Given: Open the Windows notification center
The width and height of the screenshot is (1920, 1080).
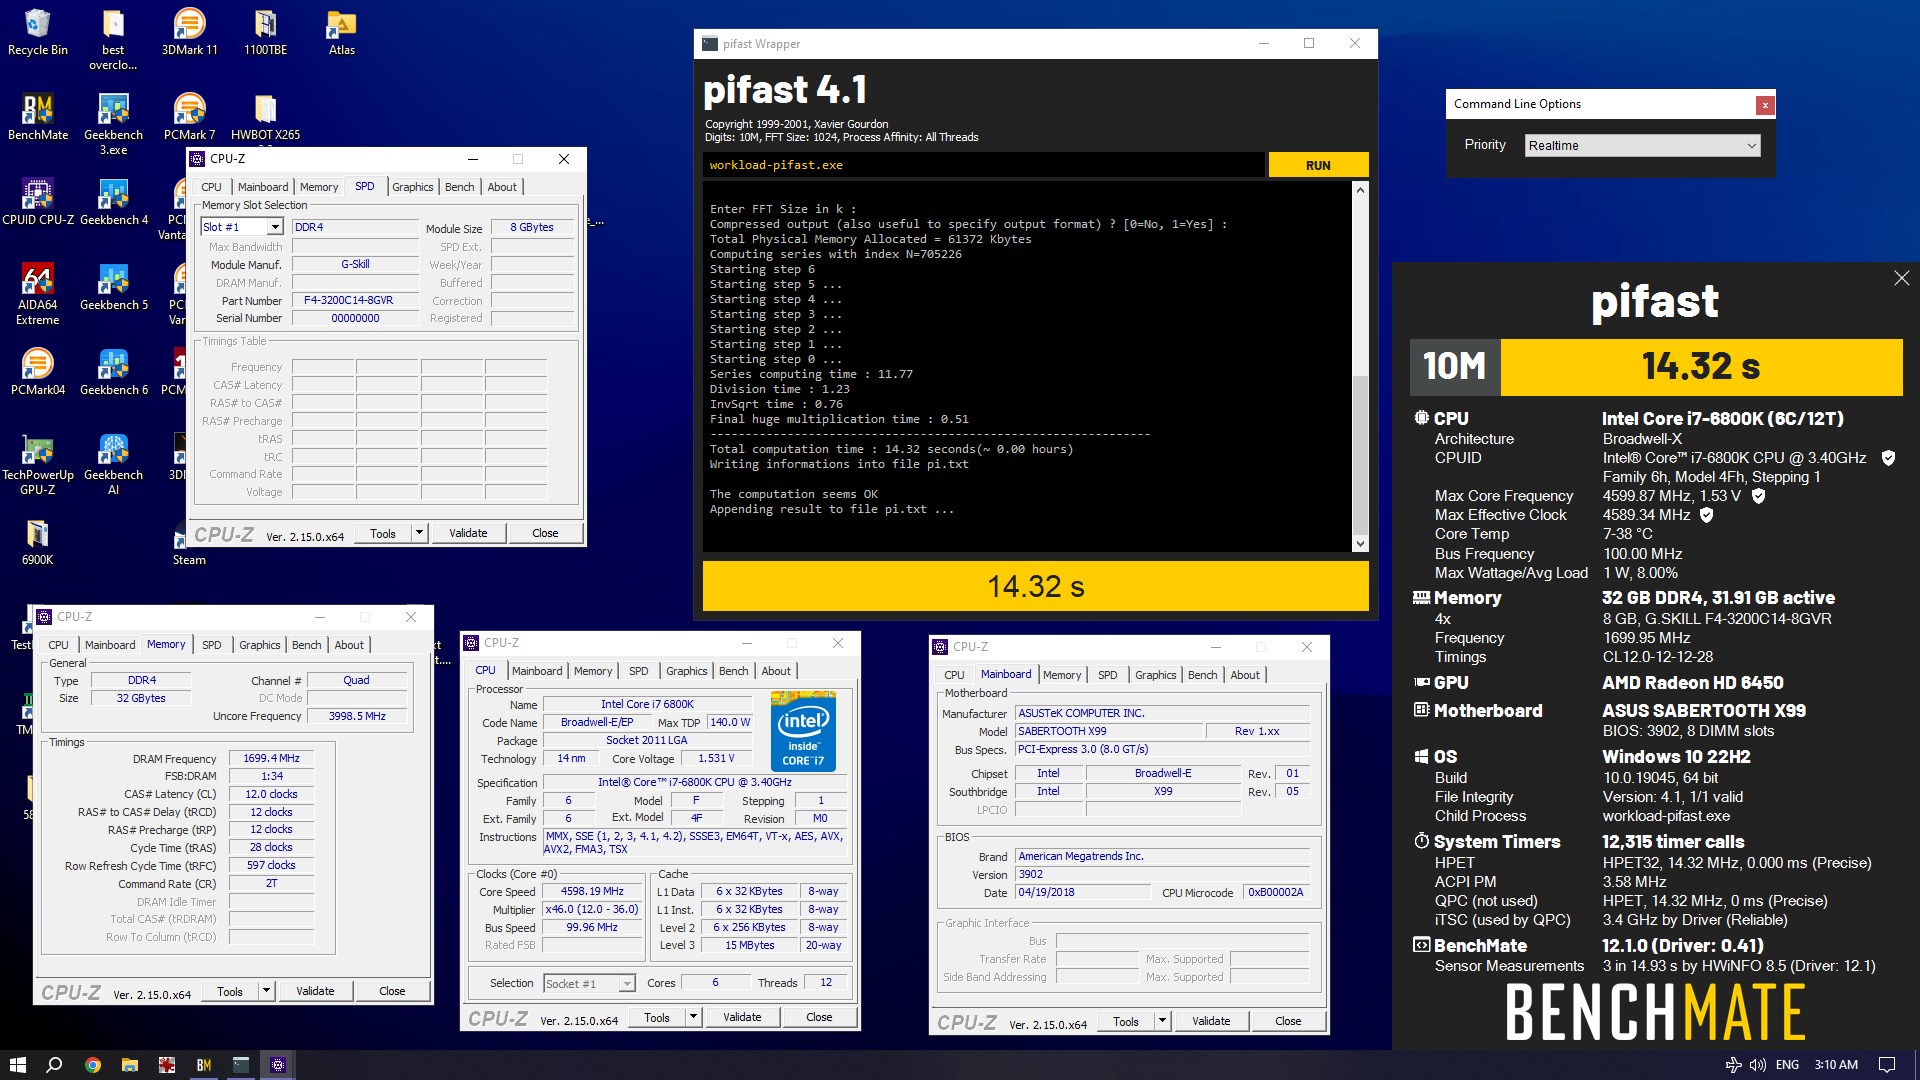Looking at the screenshot, I should [1887, 1065].
